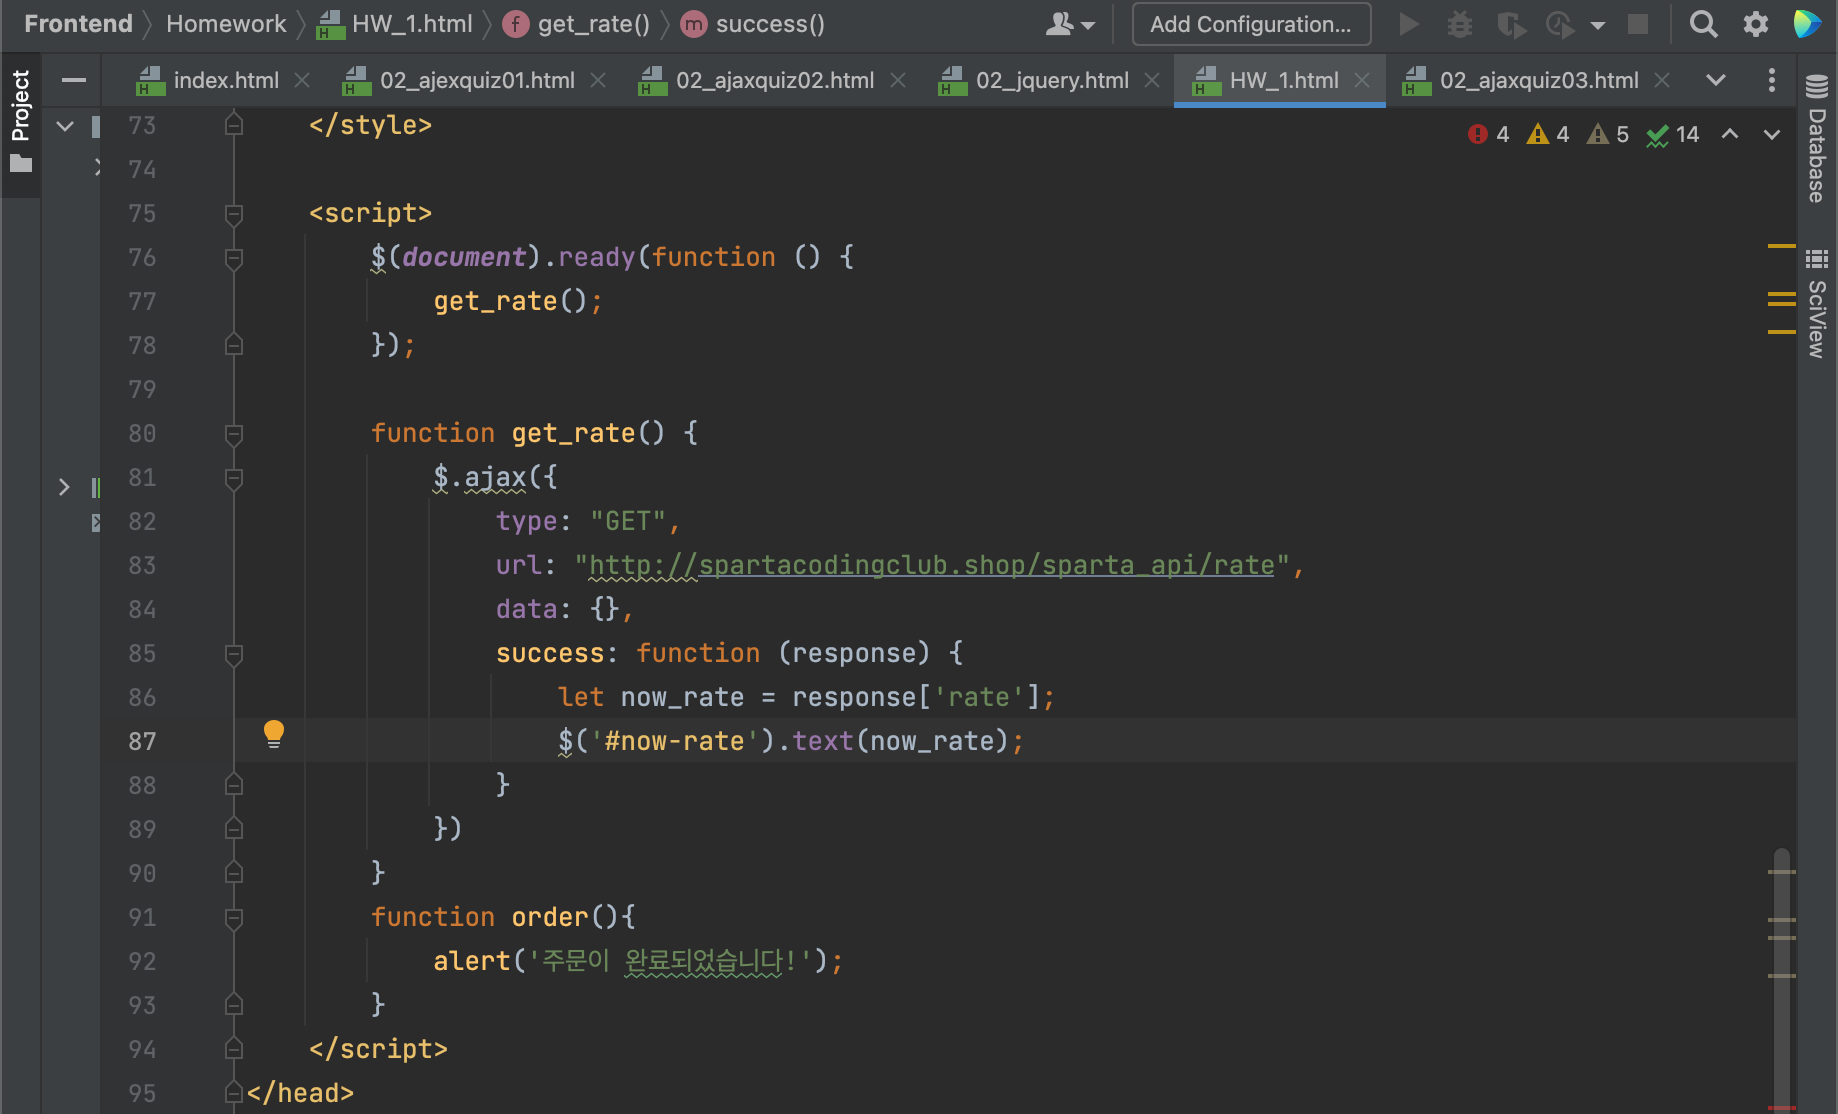Click the lightbulb intention icon on line 87
Screen dimensions: 1838x1114
tap(273, 735)
